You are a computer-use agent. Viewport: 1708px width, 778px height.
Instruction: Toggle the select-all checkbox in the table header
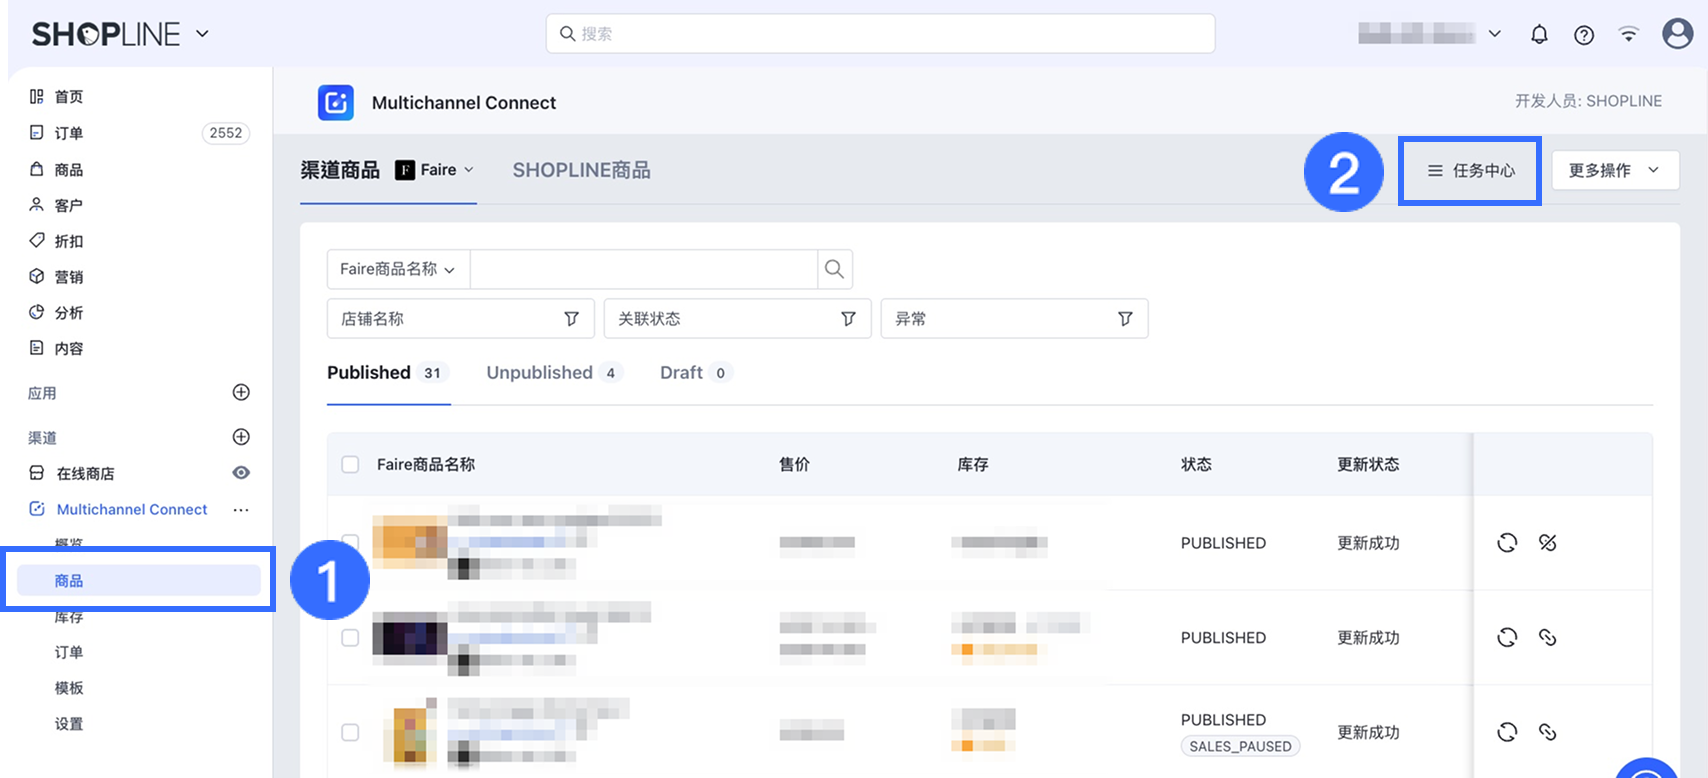pyautogui.click(x=350, y=464)
